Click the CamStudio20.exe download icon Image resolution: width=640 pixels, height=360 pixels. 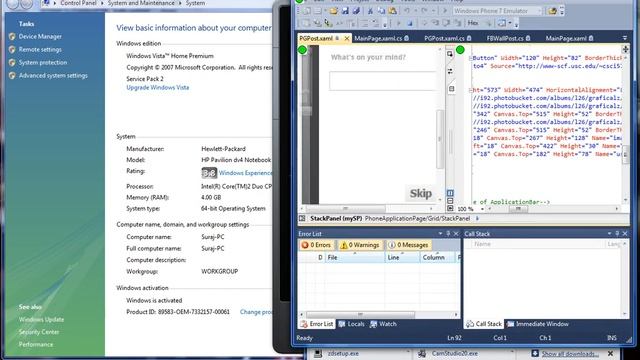click(422, 353)
